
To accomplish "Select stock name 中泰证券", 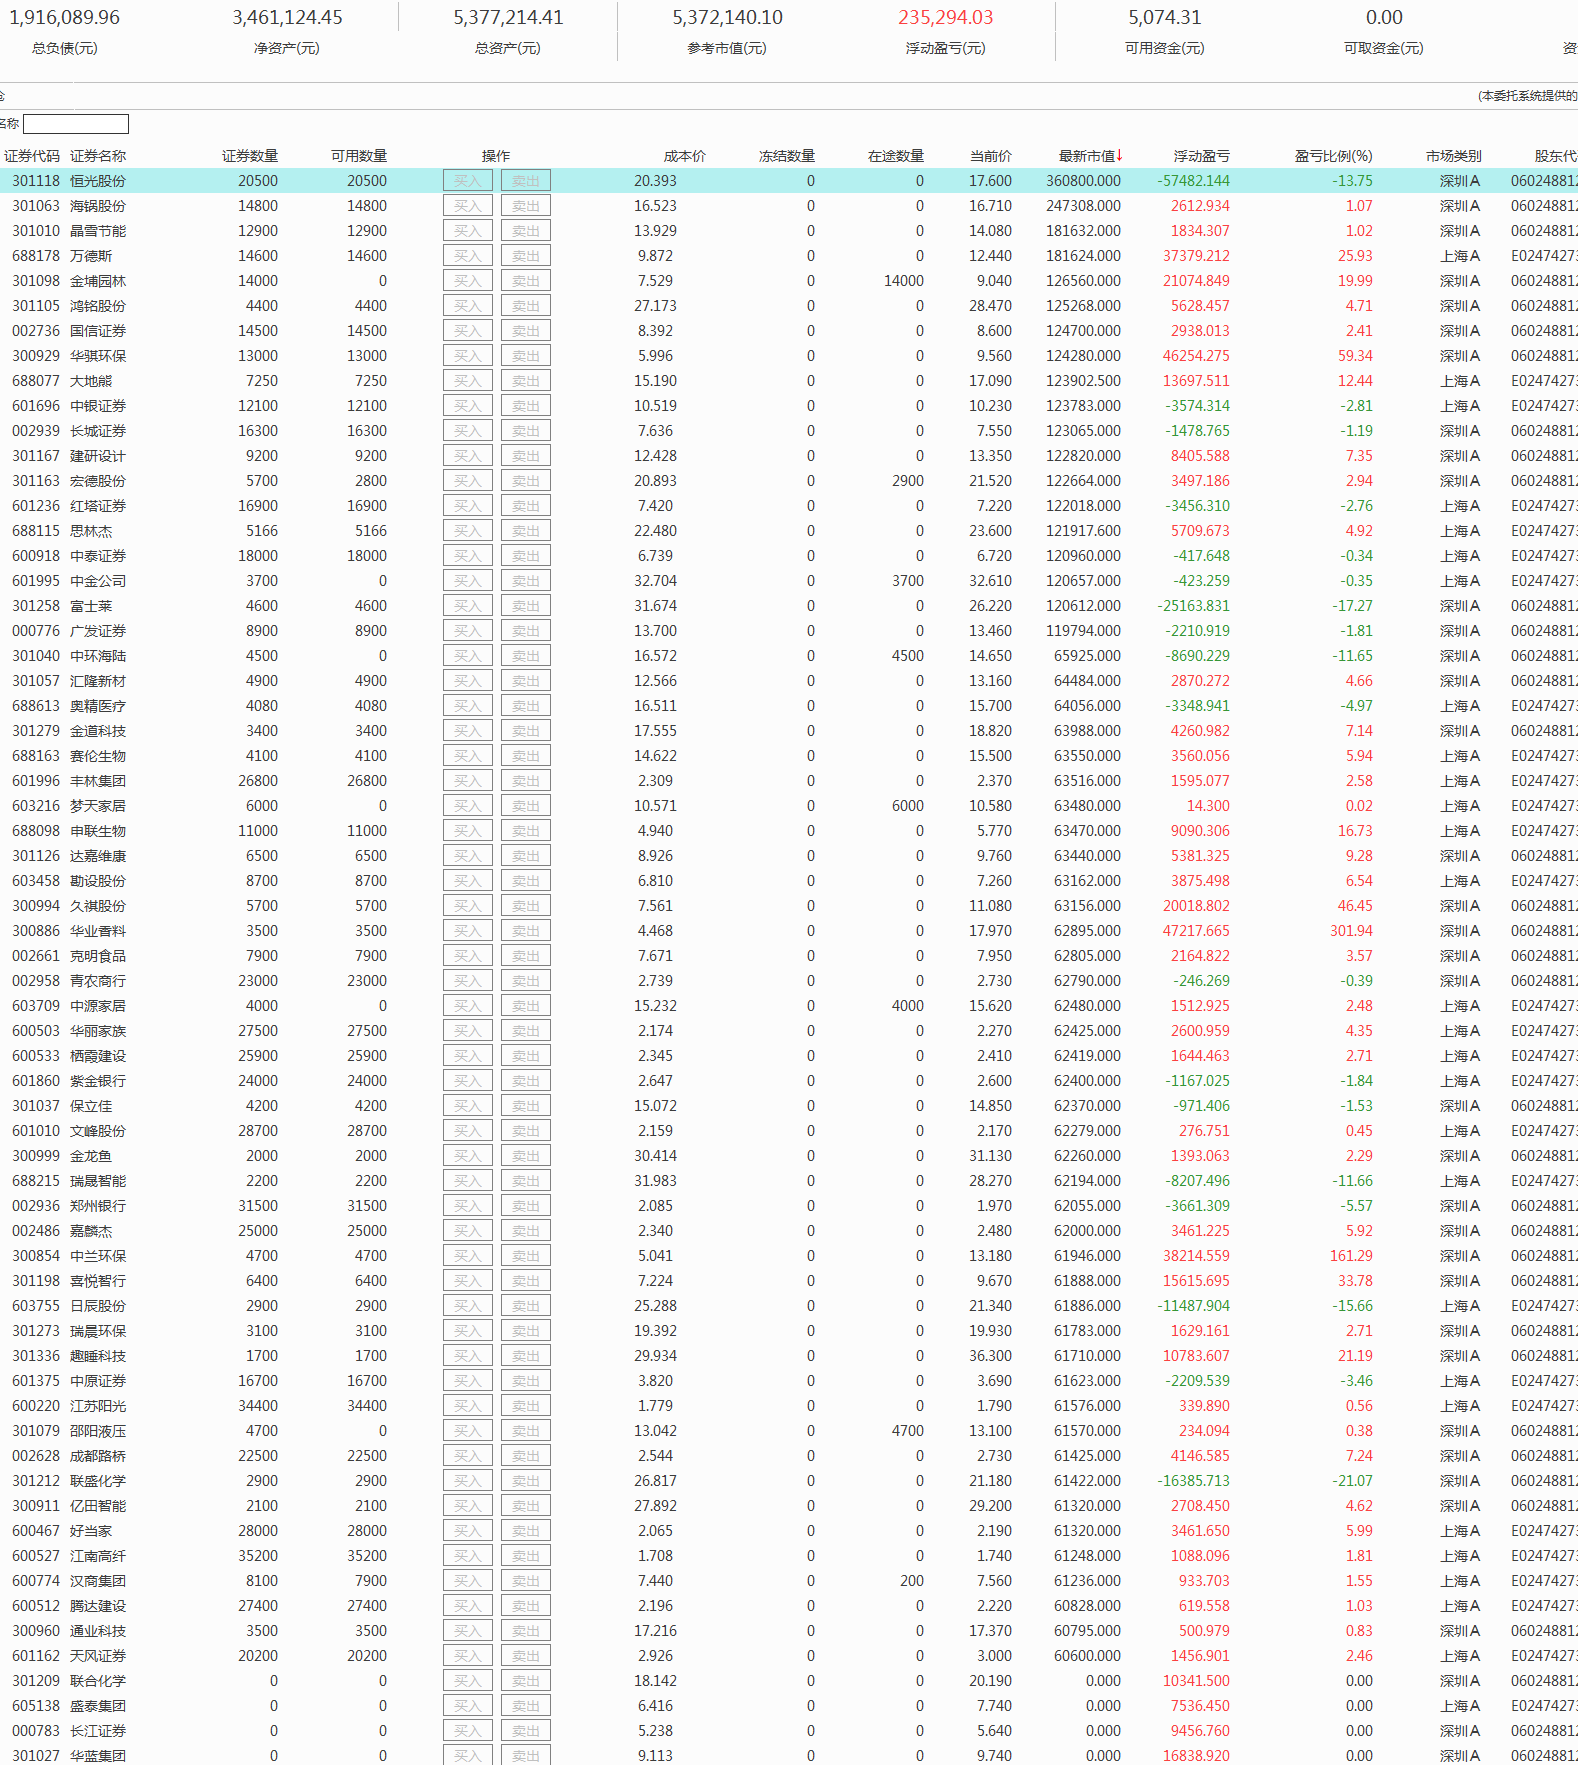I will pyautogui.click(x=98, y=556).
